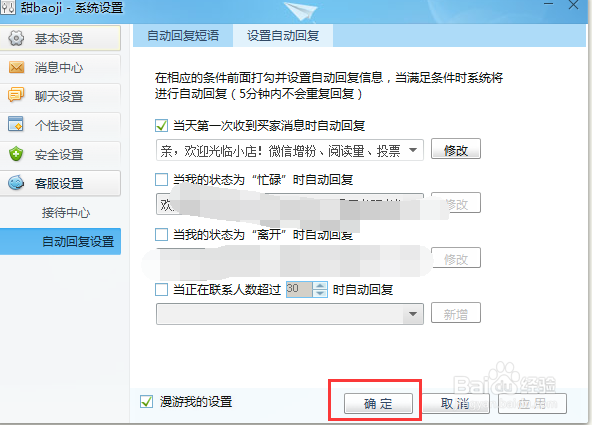This screenshot has width=592, height=425.
Task: Open 安全设置 via its green shield icon
Action: pos(16,154)
